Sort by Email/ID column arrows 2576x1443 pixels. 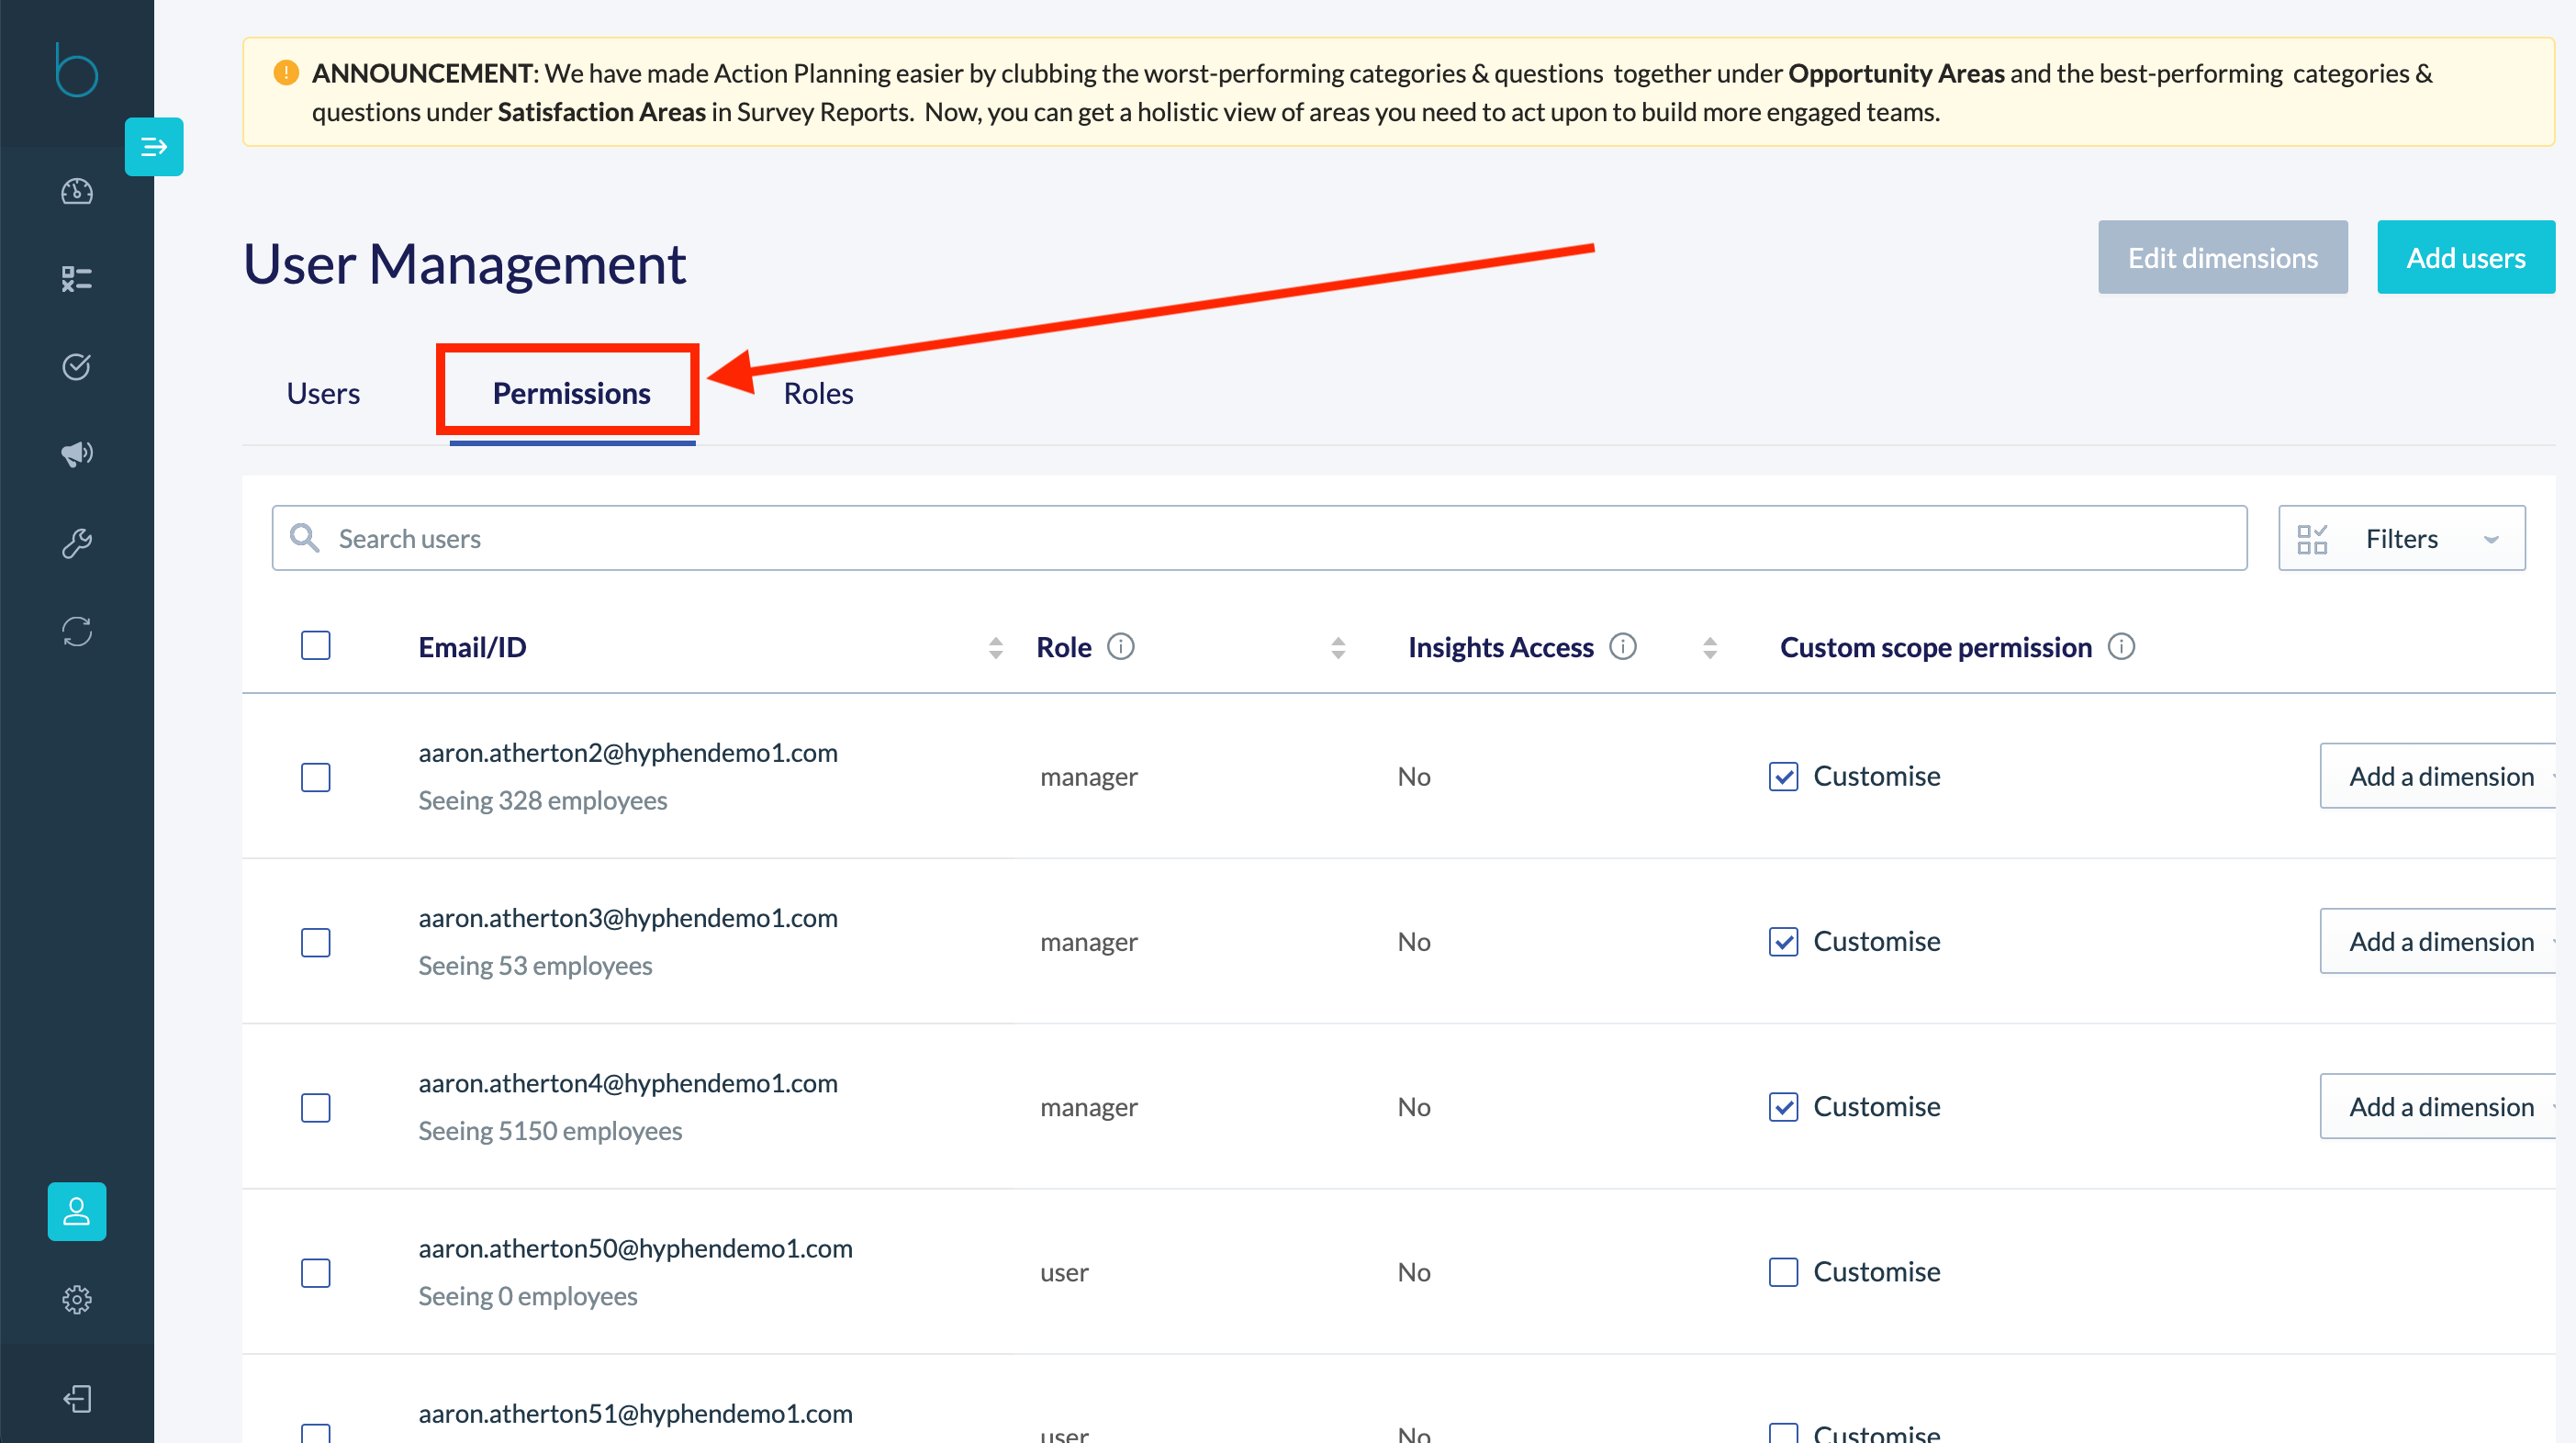pos(995,648)
